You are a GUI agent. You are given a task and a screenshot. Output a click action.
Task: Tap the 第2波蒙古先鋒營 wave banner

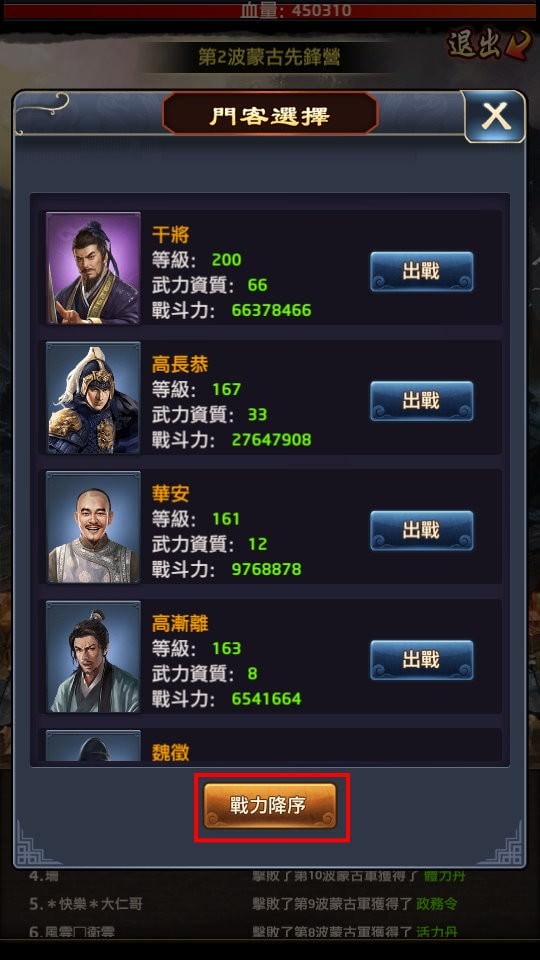tap(269, 57)
